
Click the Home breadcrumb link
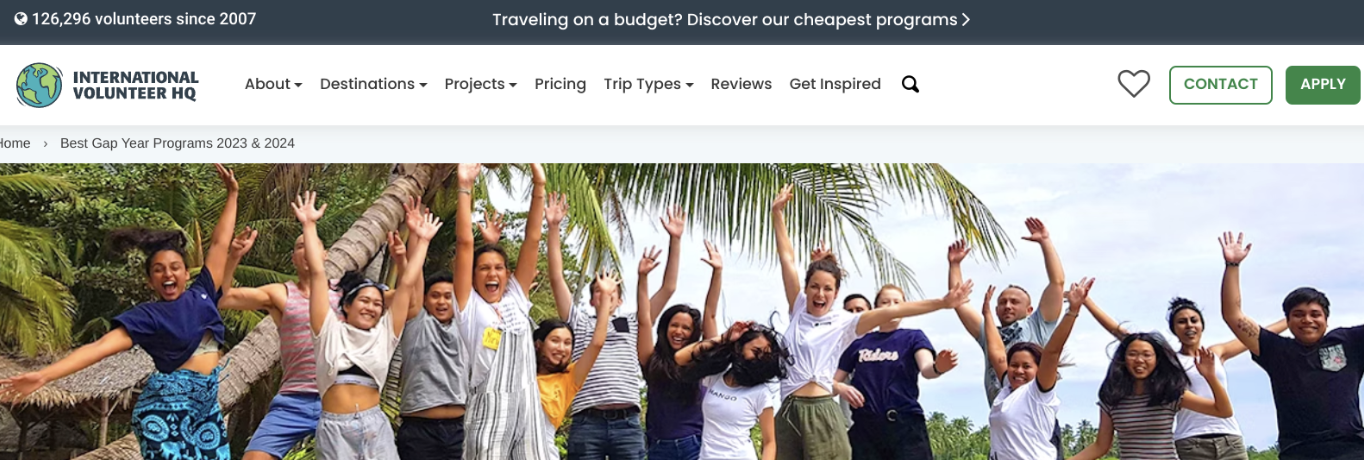pos(14,143)
